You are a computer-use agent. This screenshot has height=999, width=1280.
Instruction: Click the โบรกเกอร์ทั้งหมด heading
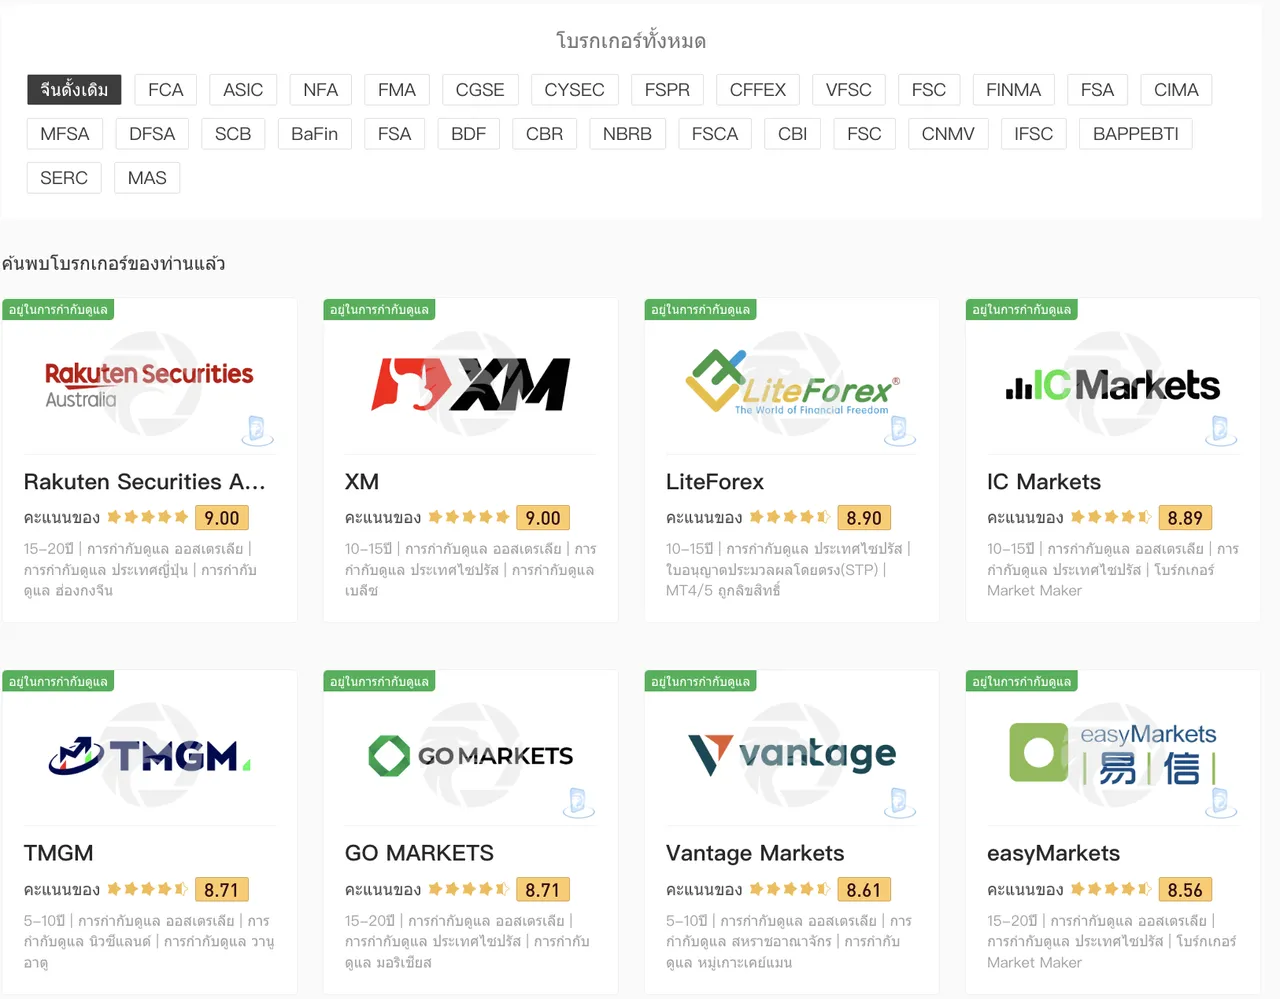coord(631,41)
